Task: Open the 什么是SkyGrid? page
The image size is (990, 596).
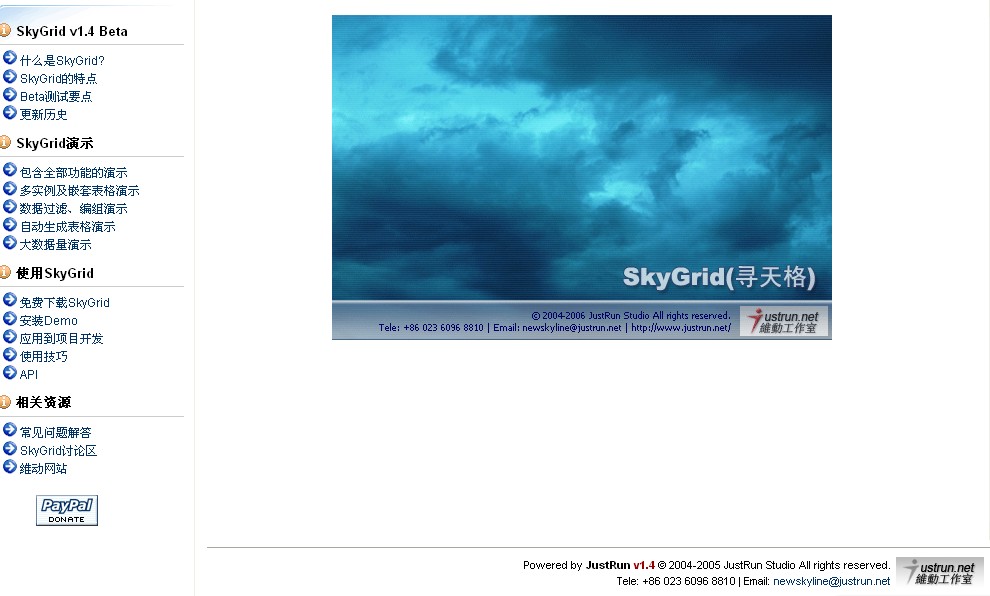Action: coord(62,61)
